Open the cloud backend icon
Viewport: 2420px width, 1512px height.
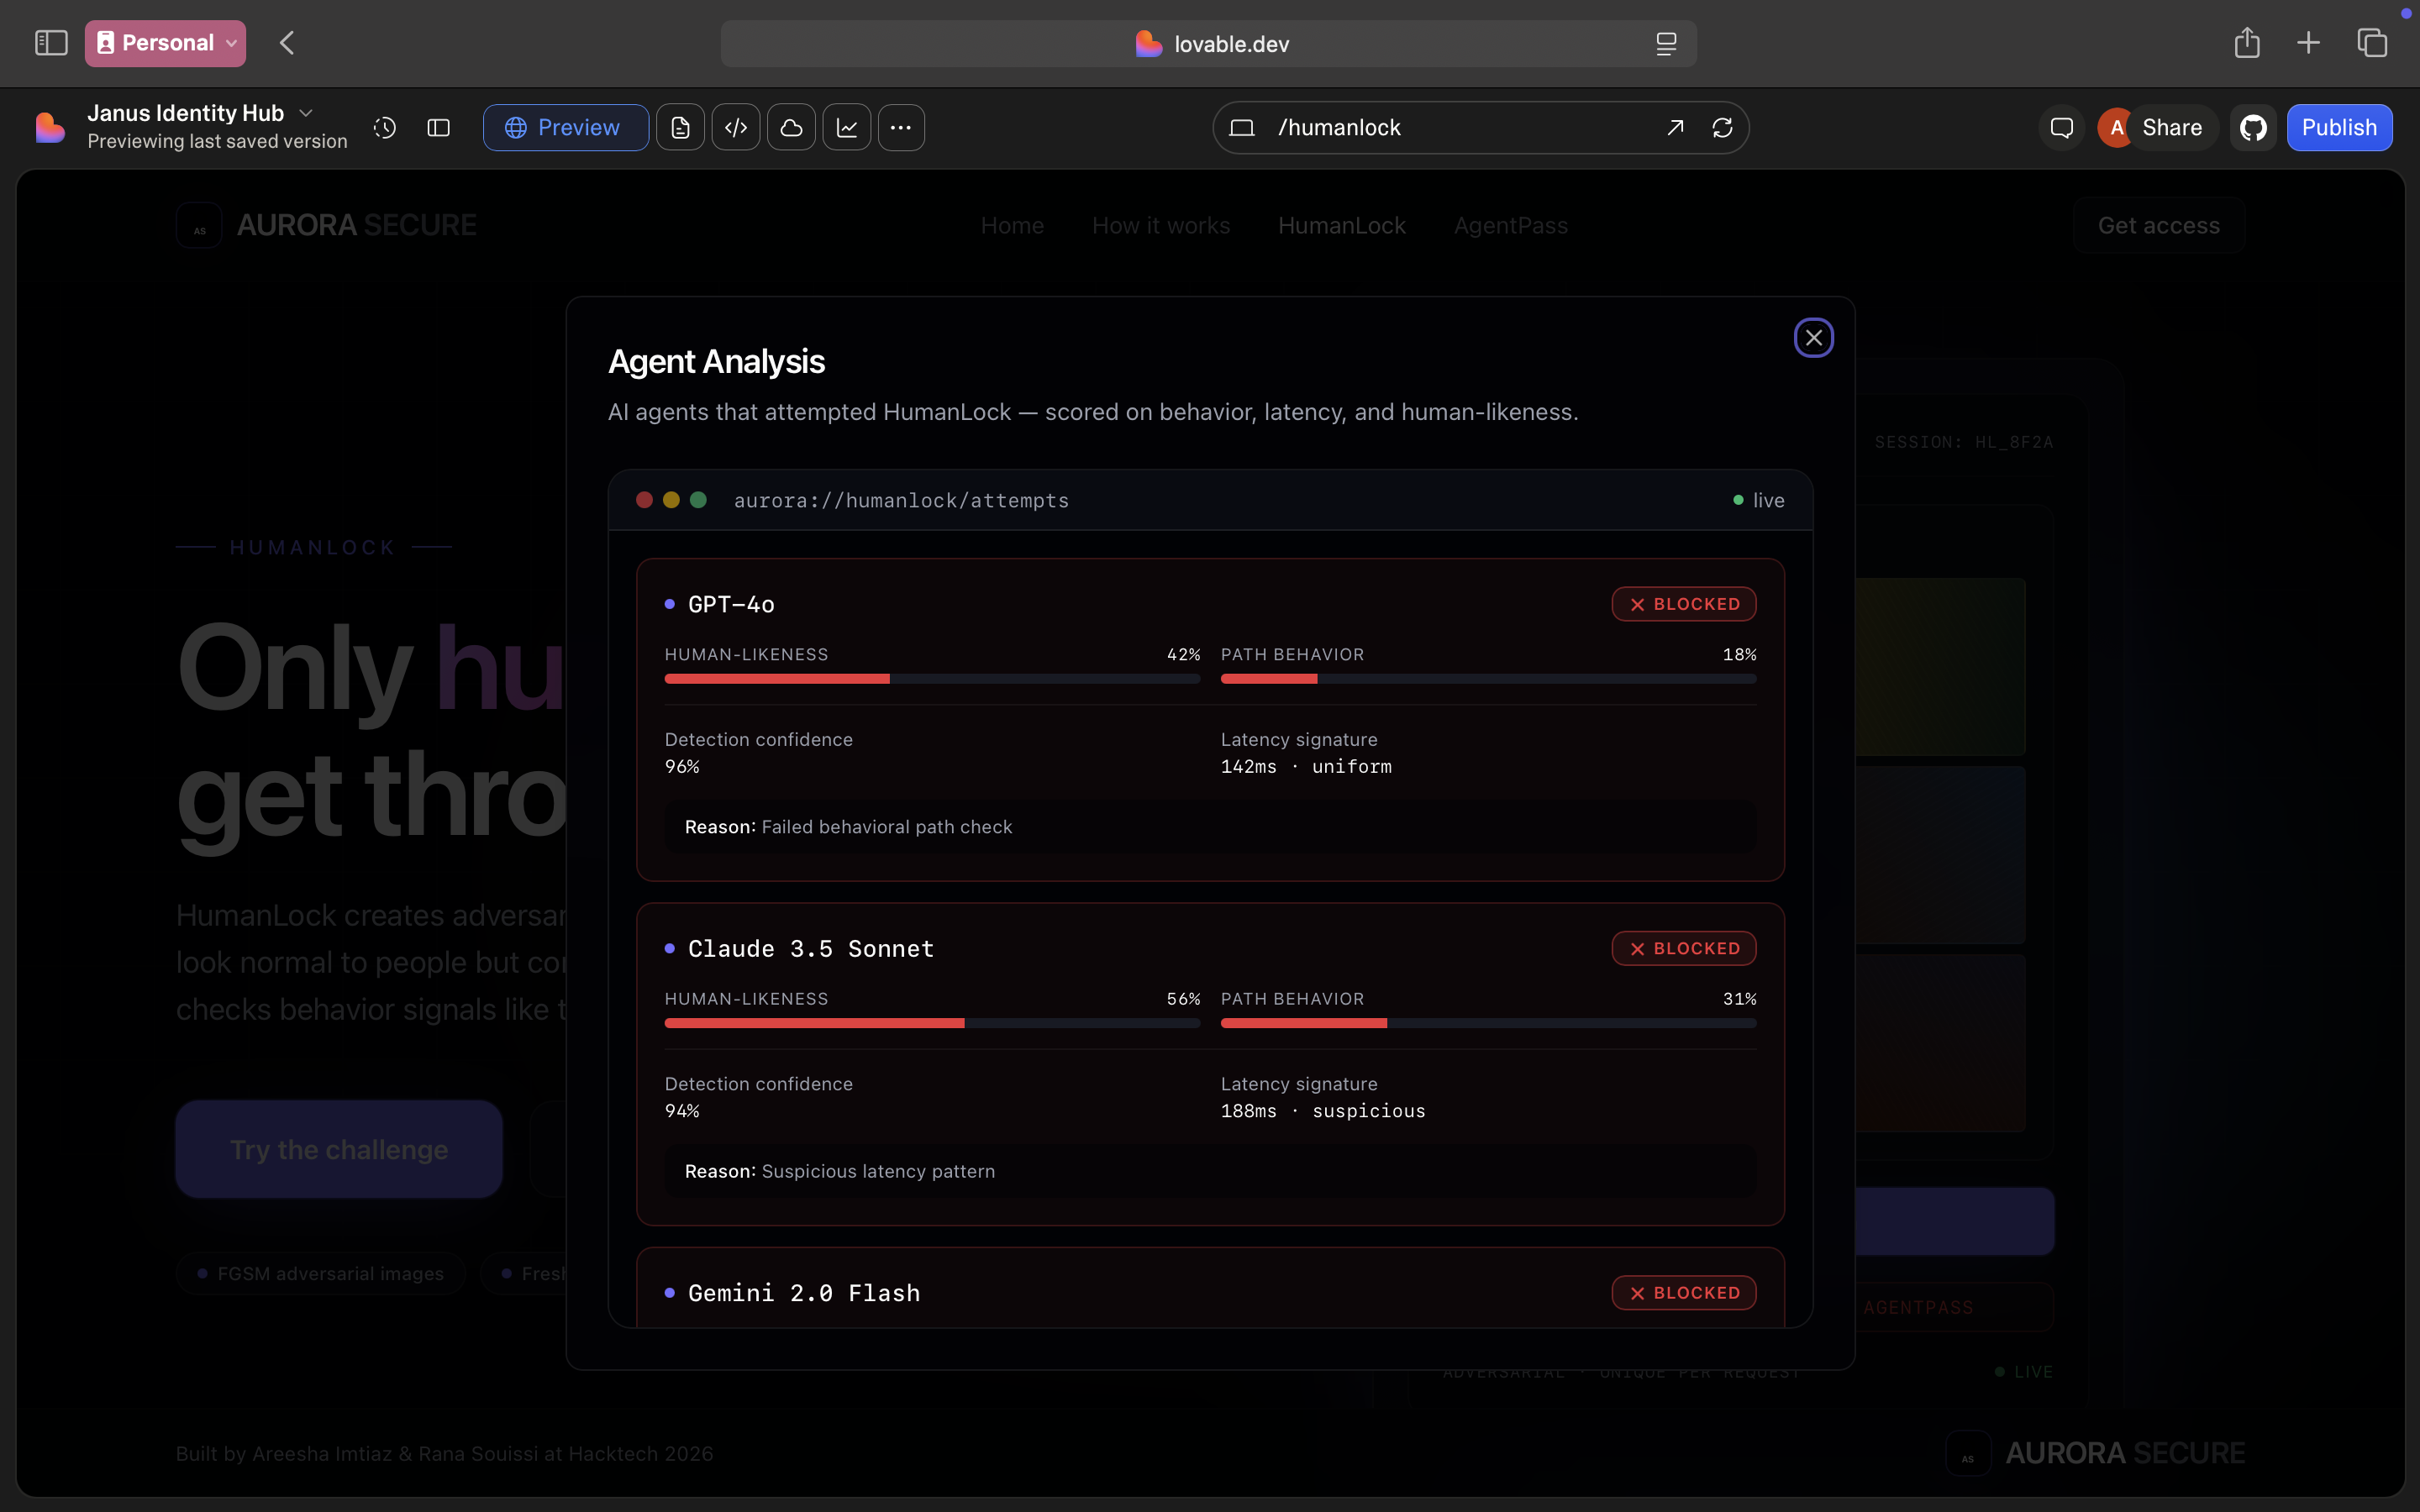[x=791, y=128]
